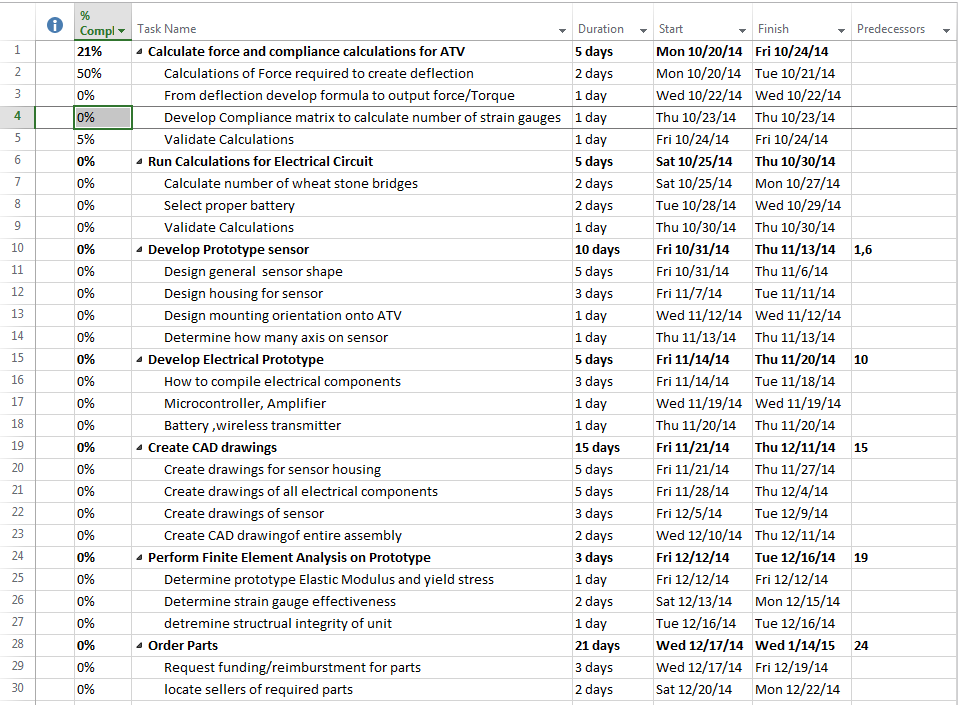Select 'Request funding/reimburstment for parts'

pyautogui.click(x=292, y=667)
